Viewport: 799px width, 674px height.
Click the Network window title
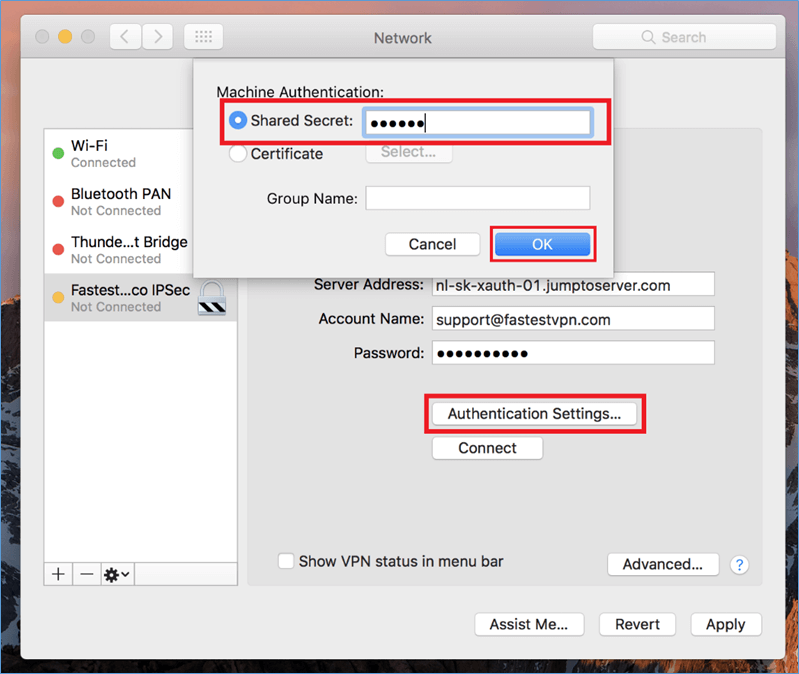[403, 38]
